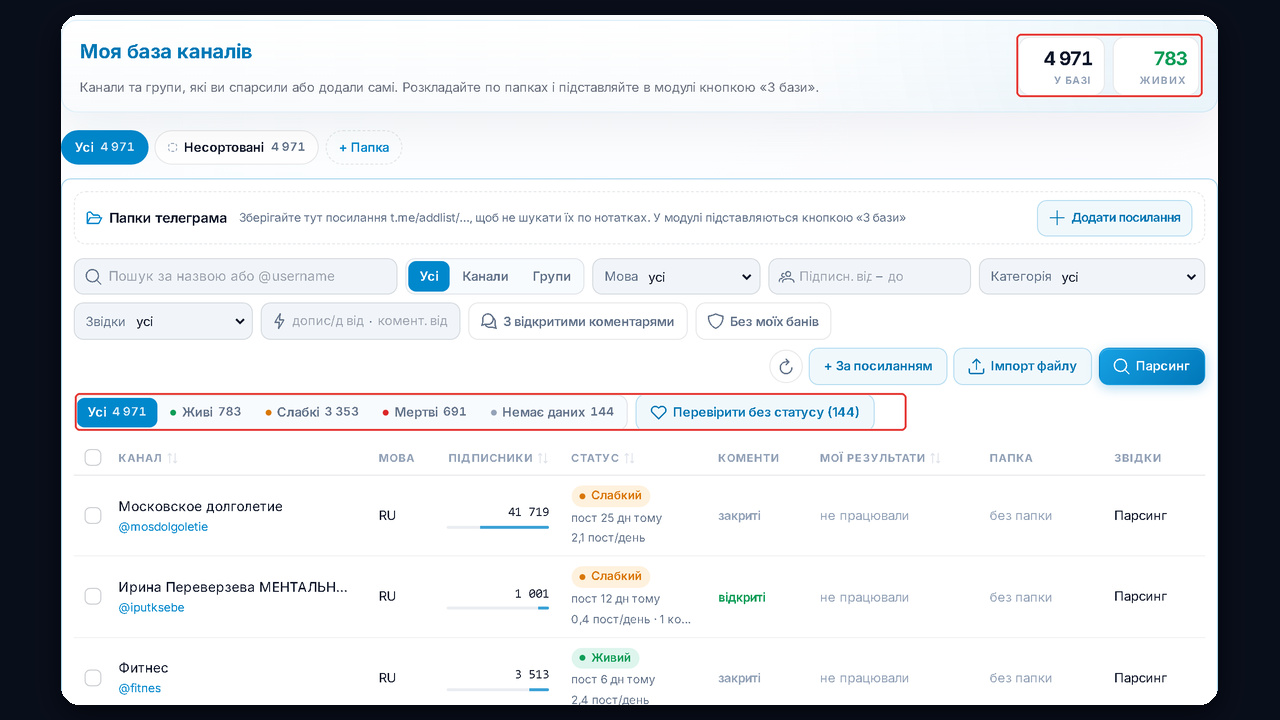Screen dimensions: 1280x720
Task: Click the допис/д від · комент. від field
Action: pos(361,322)
